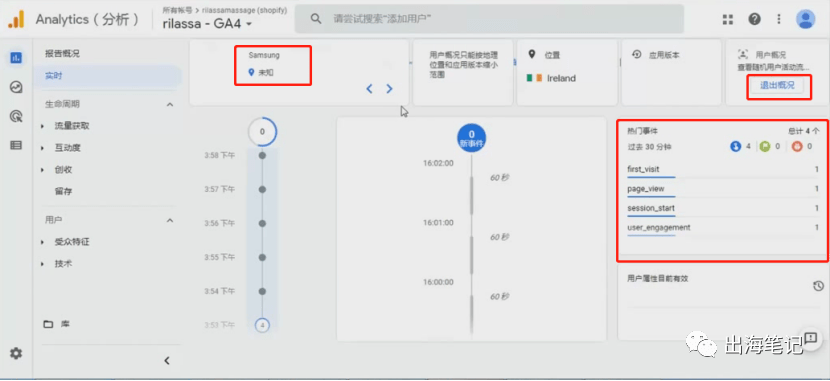Open the Reports icon in left rail

(x=16, y=58)
